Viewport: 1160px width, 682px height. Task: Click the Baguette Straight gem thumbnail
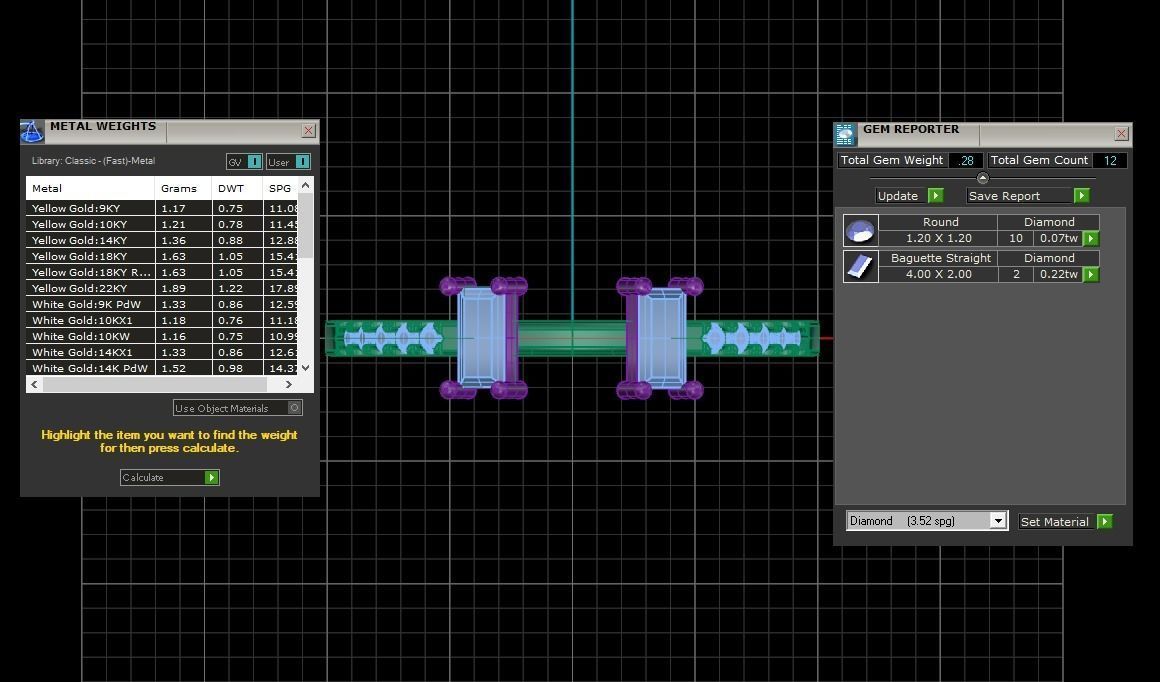click(x=860, y=266)
